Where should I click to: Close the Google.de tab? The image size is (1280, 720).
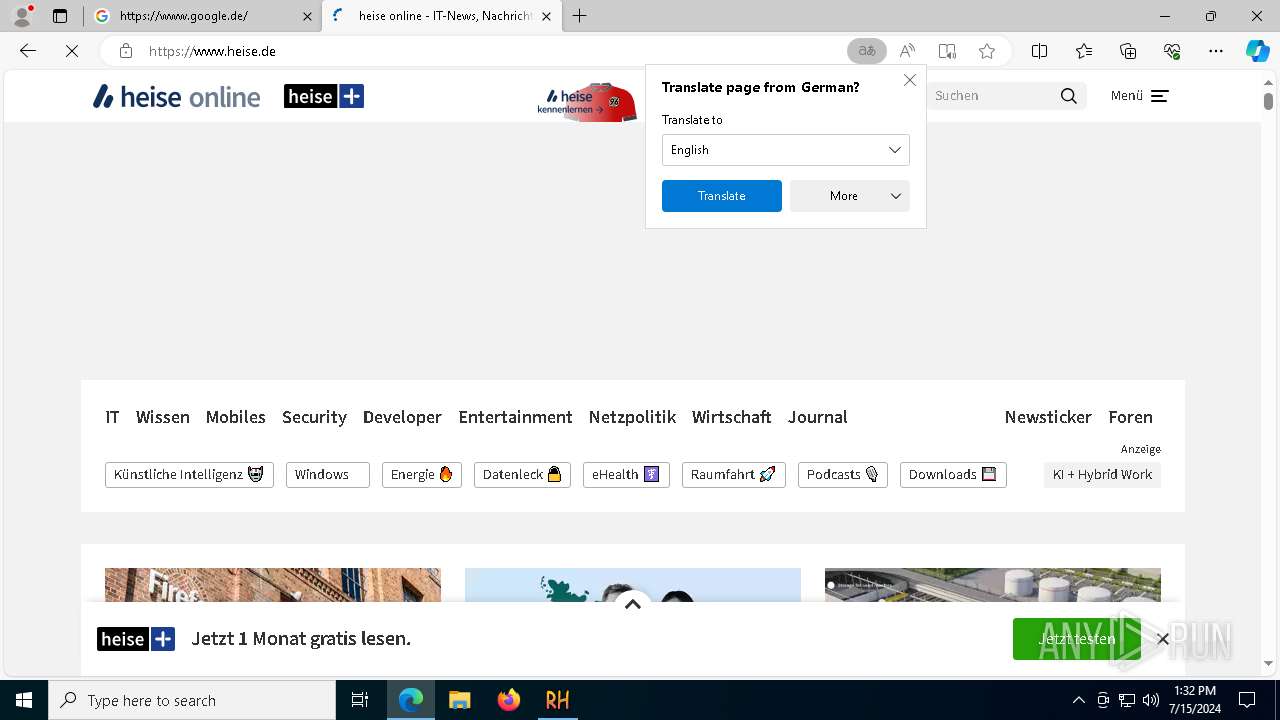click(307, 16)
